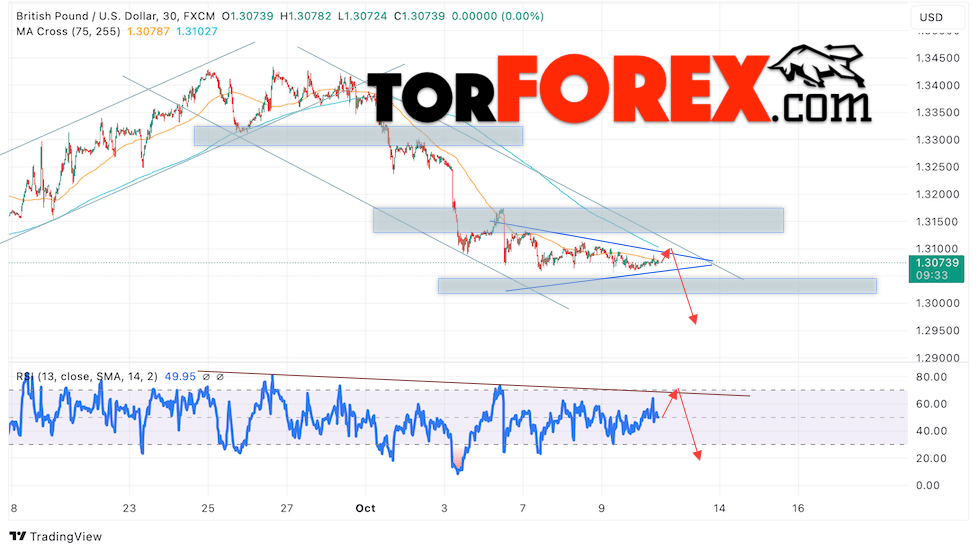This screenshot has width=978, height=552.
Task: Click the 27 date label on the time axis
Action: click(286, 508)
